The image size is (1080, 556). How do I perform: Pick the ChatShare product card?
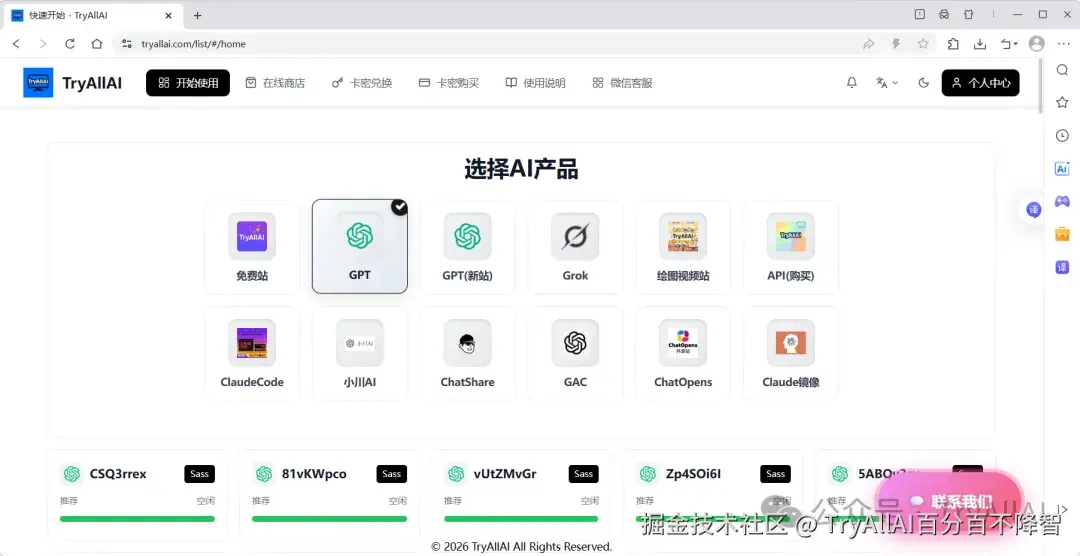pyautogui.click(x=468, y=353)
